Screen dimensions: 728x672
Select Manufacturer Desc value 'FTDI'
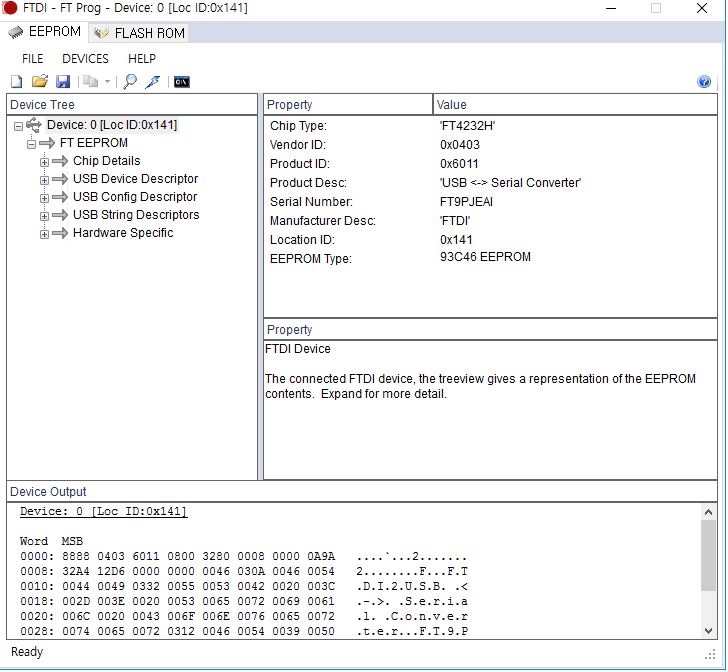pos(455,221)
